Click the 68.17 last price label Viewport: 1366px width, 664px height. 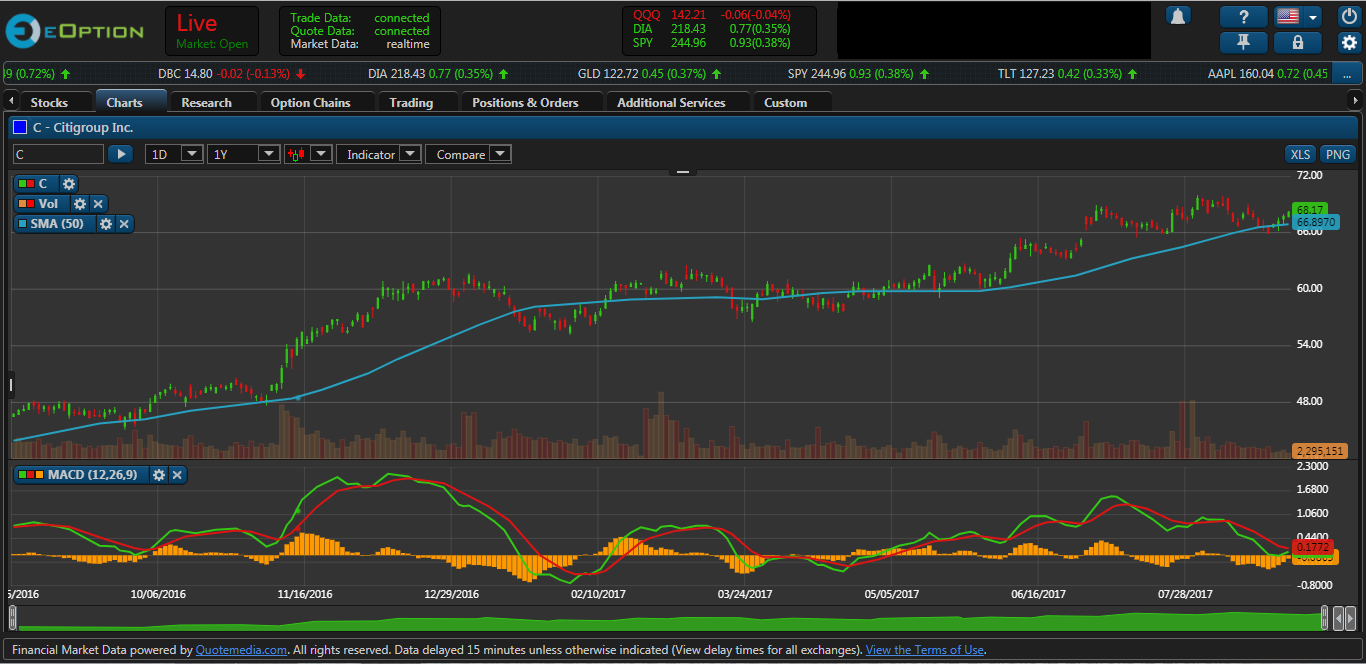pyautogui.click(x=1310, y=210)
